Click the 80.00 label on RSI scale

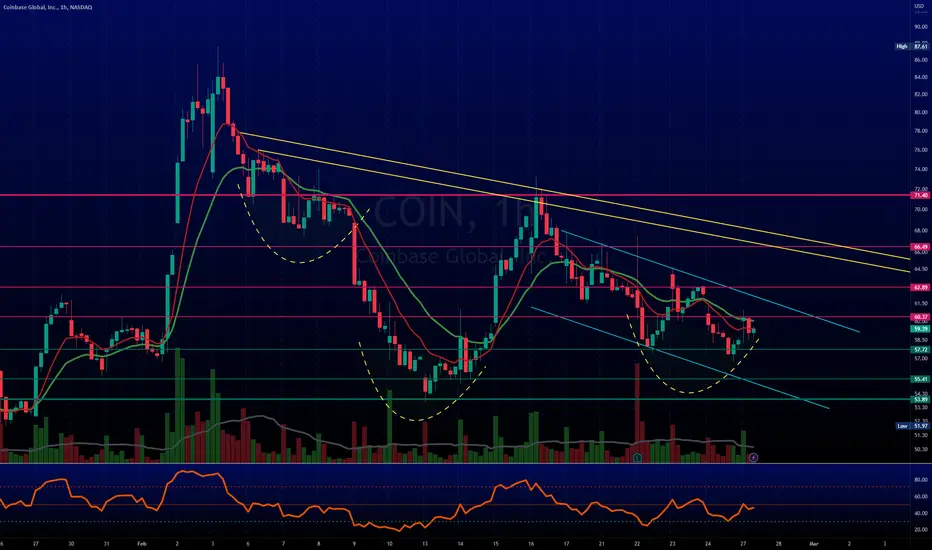point(921,479)
